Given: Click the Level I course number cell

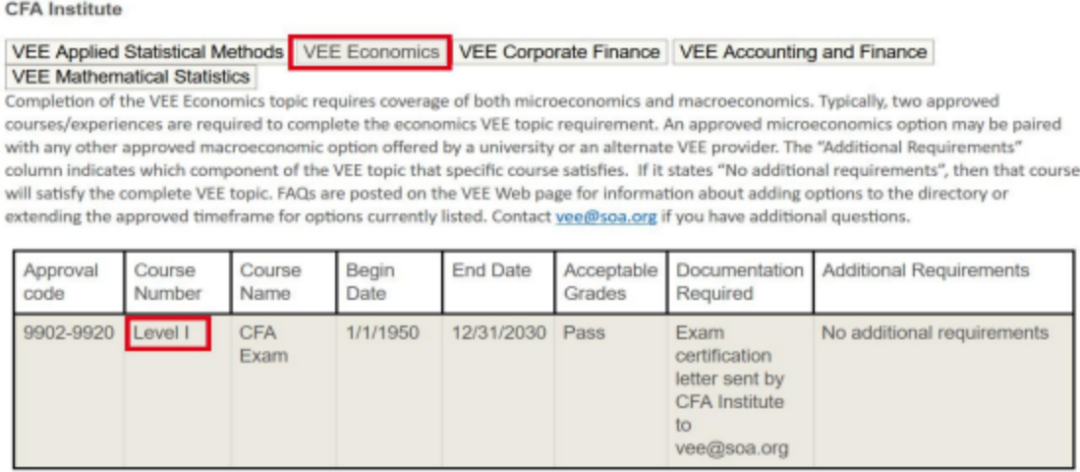Looking at the screenshot, I should (x=168, y=334).
